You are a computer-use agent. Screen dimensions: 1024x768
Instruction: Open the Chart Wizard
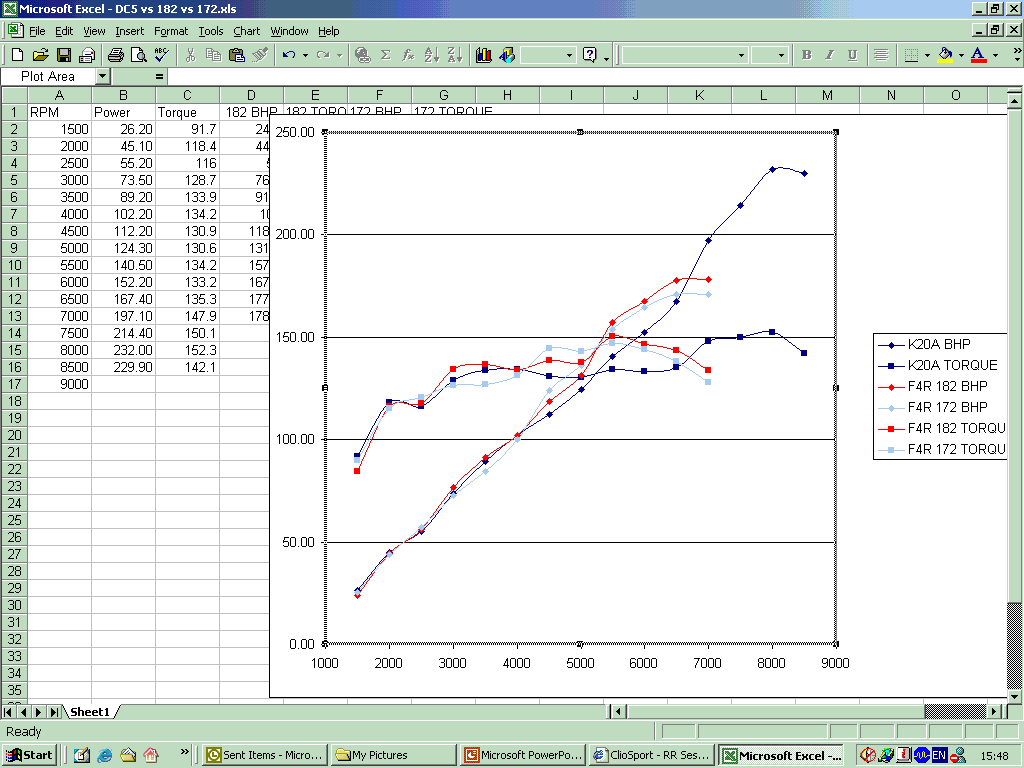pyautogui.click(x=485, y=55)
